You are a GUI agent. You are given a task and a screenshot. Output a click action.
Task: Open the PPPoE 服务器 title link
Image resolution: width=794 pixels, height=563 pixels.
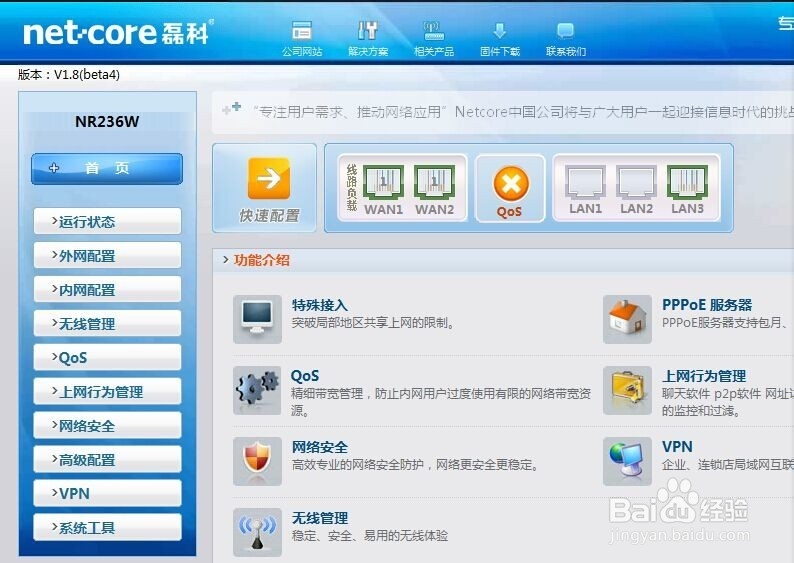(707, 305)
